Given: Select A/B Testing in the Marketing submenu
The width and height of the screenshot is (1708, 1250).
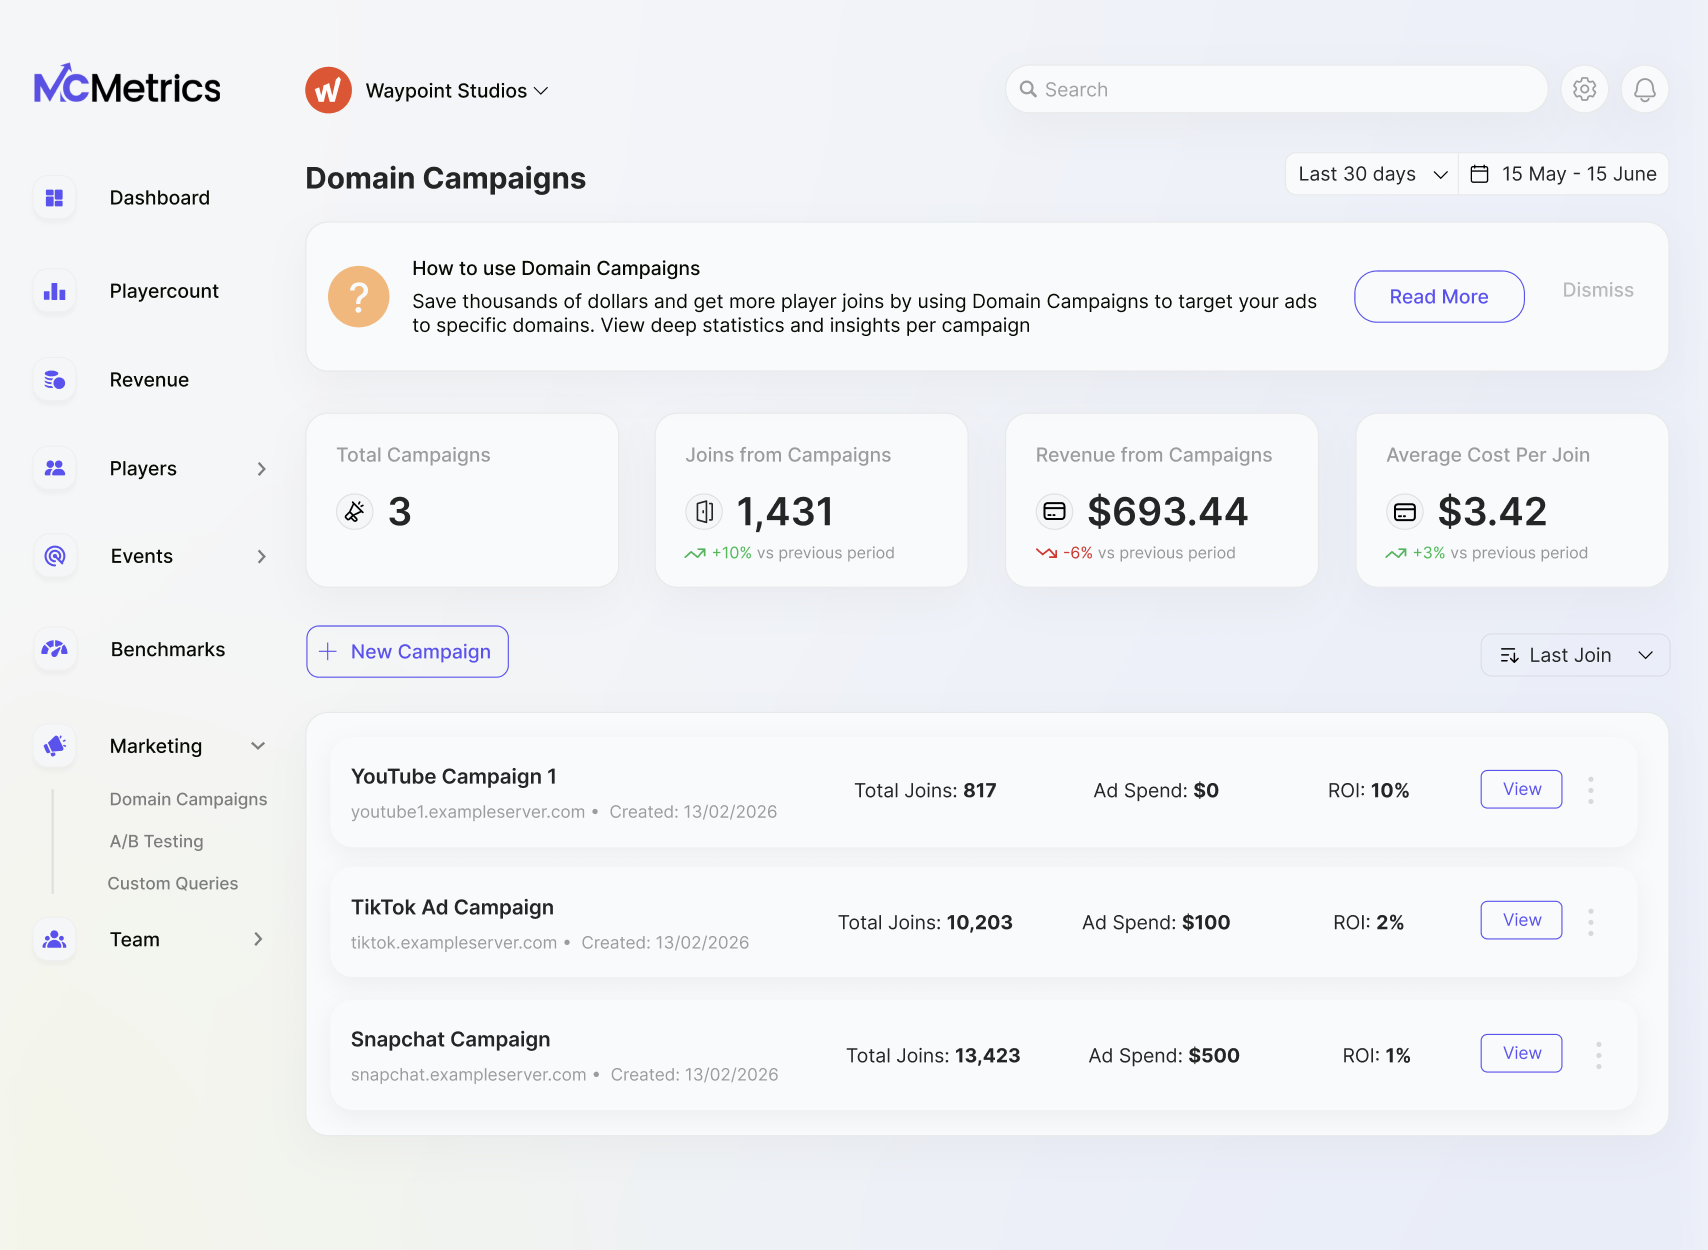Looking at the screenshot, I should (156, 841).
